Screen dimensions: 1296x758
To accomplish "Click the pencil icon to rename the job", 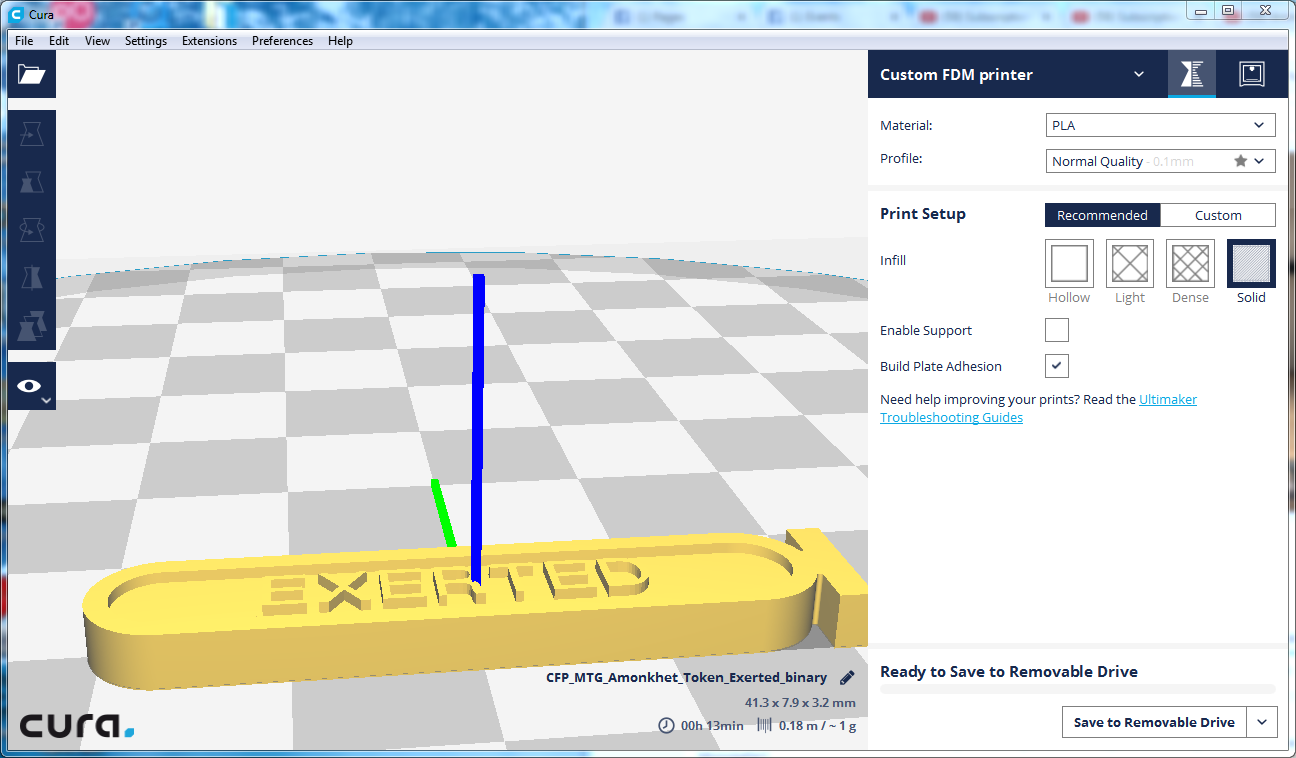I will tap(848, 677).
